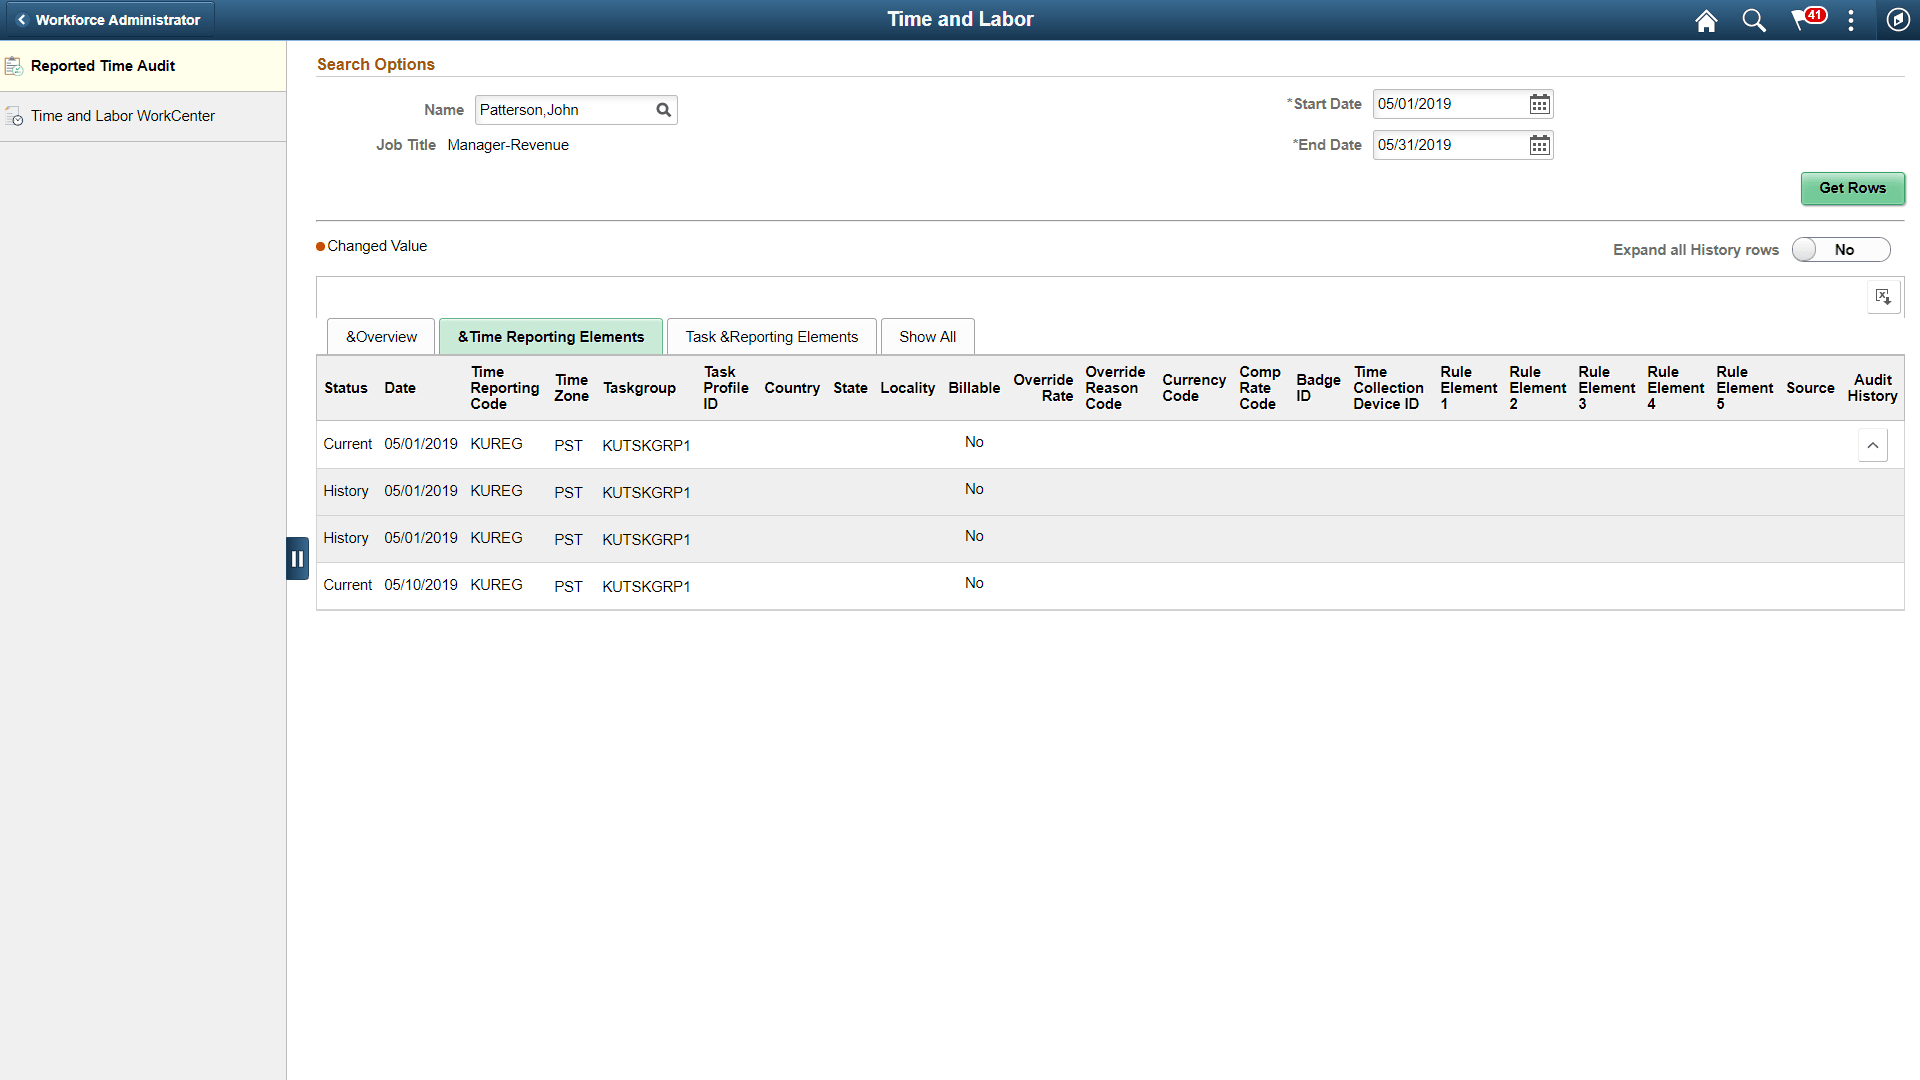Toggle Expand all History rows switch

click(x=1840, y=250)
